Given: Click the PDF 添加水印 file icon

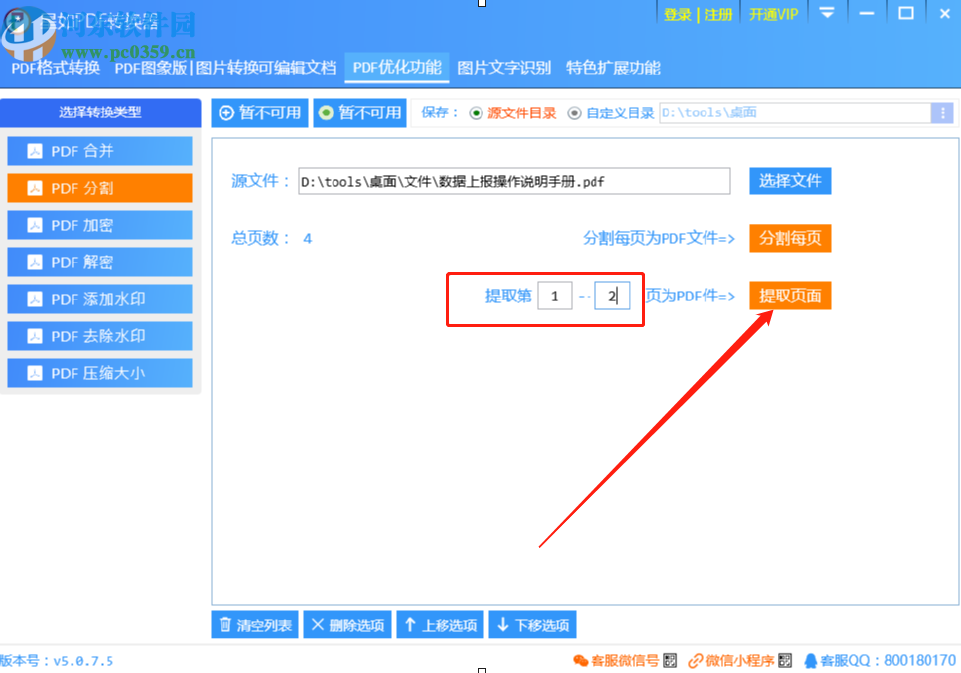Looking at the screenshot, I should coord(35,299).
